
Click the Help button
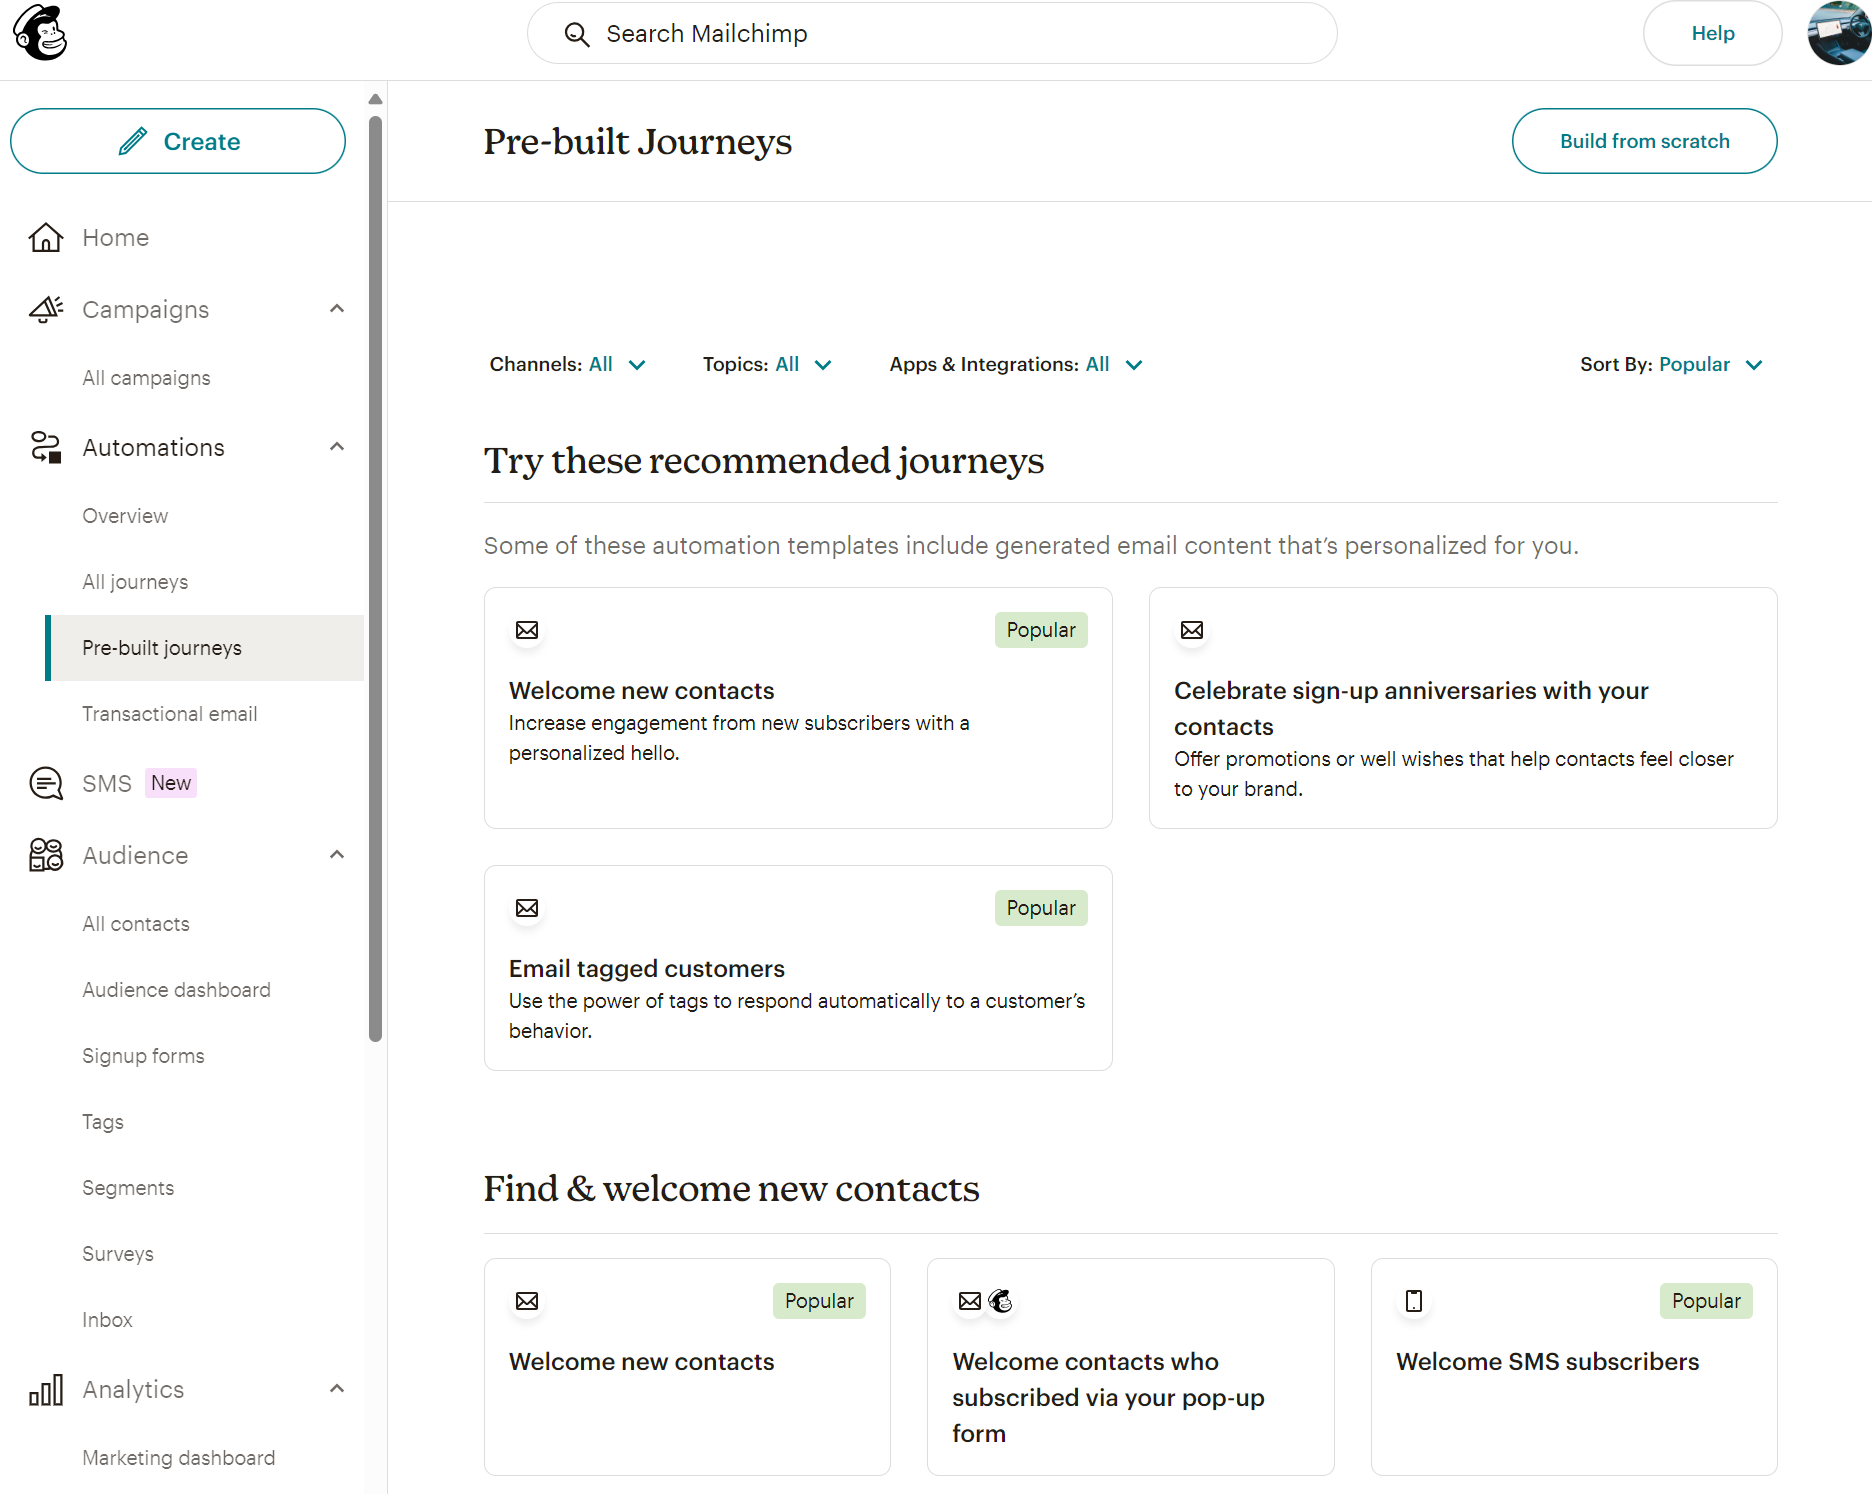point(1712,33)
